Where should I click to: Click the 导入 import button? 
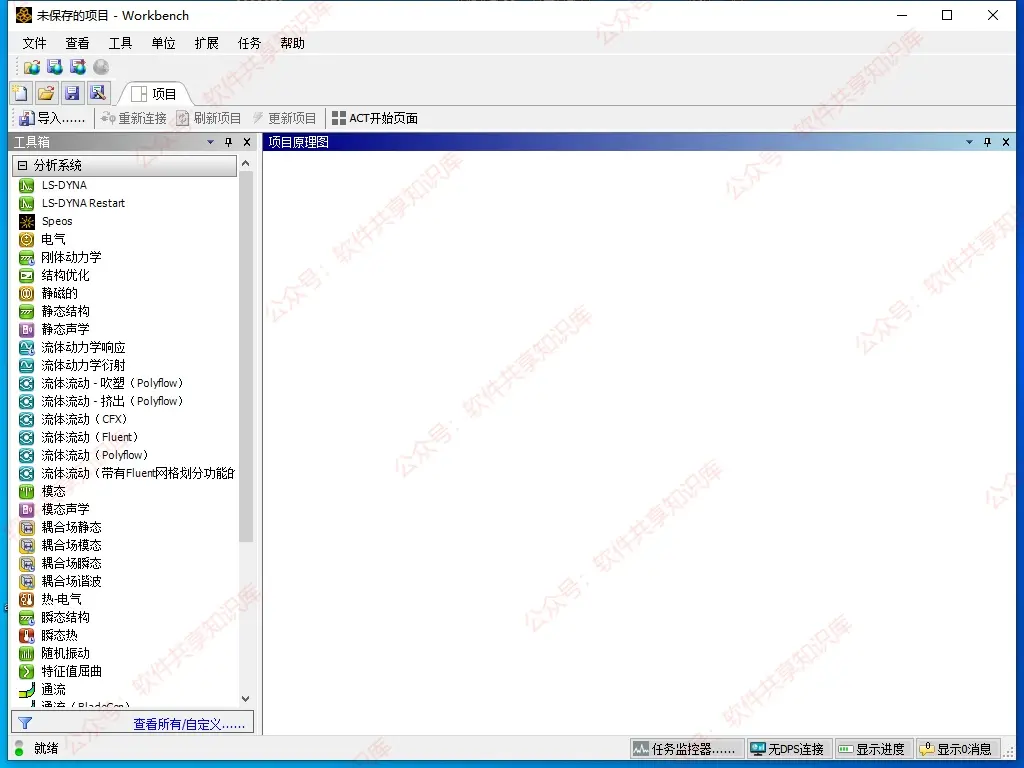[52, 118]
